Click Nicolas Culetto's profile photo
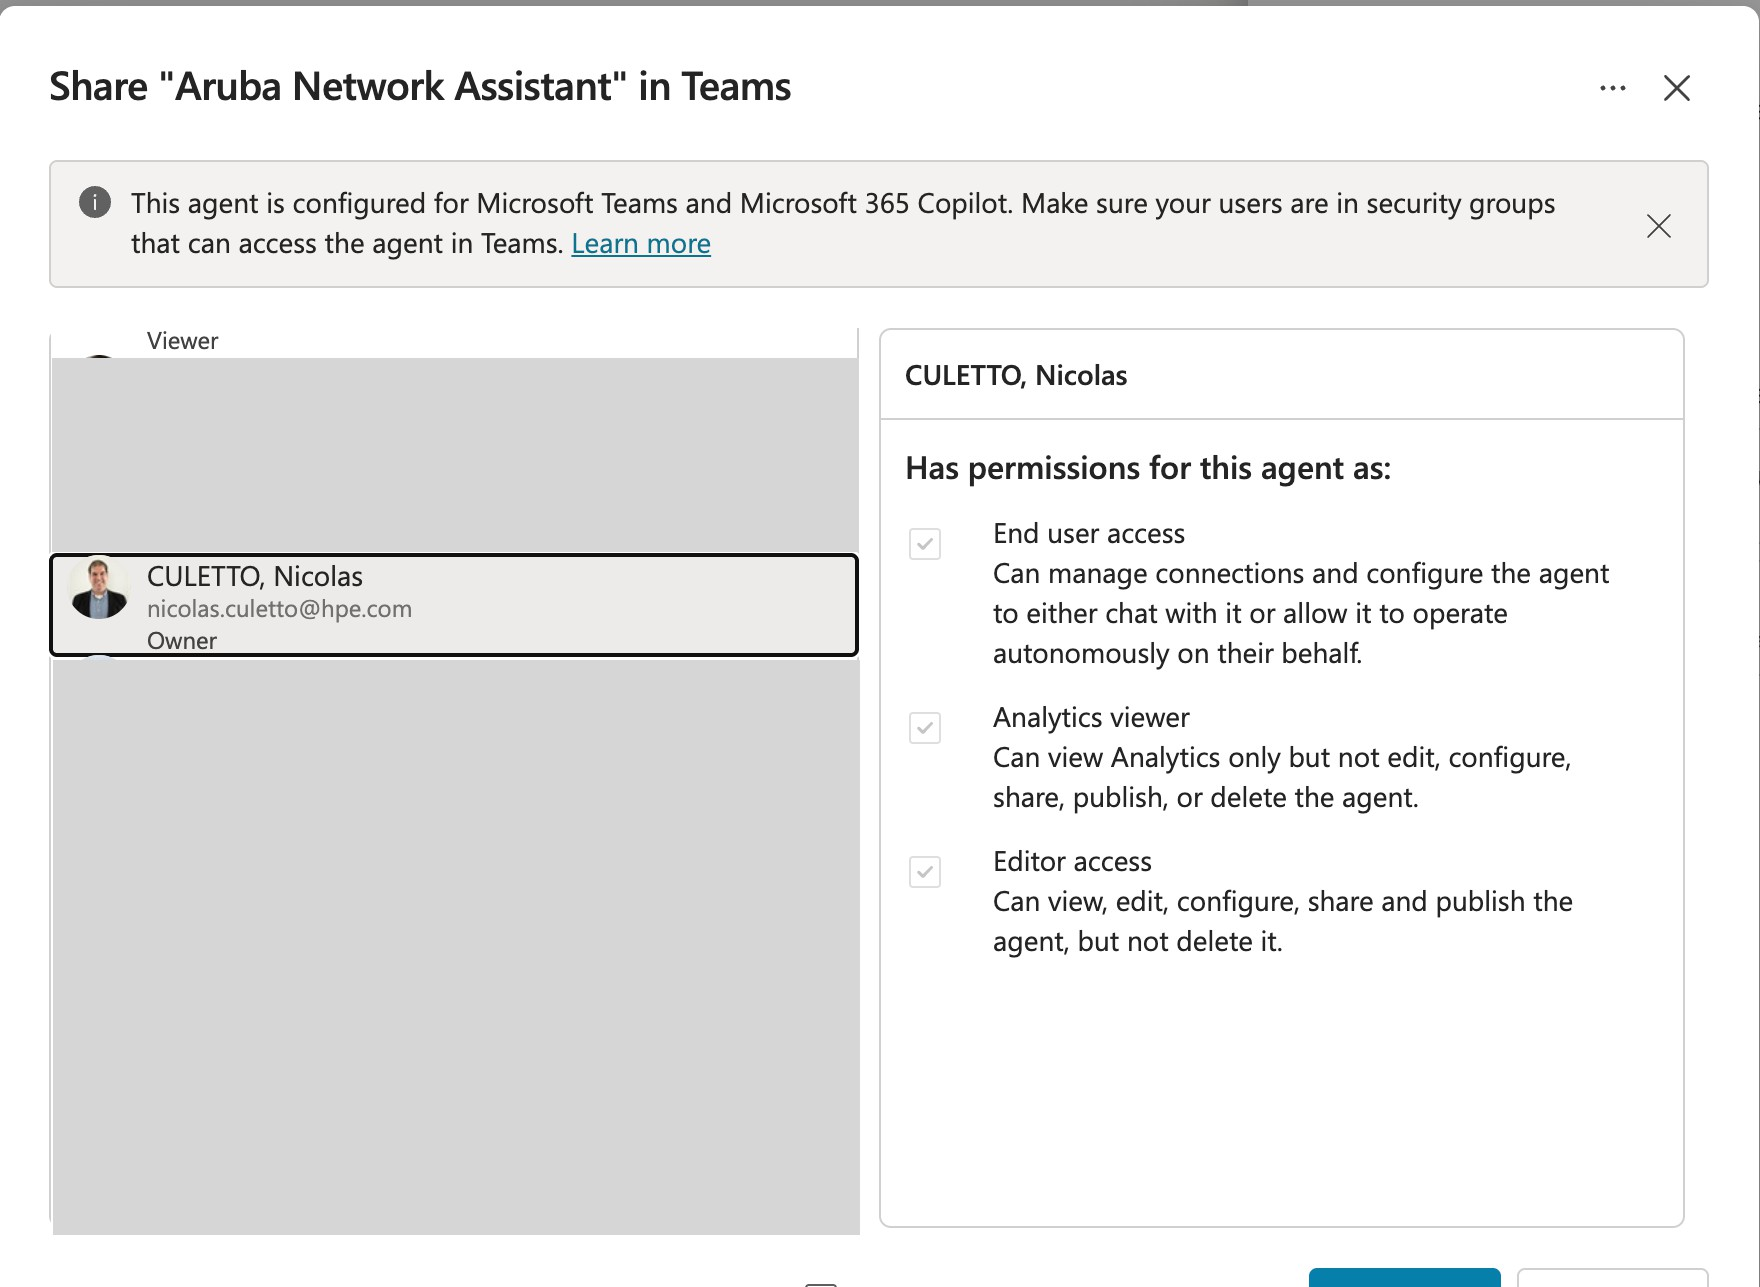 [x=99, y=588]
